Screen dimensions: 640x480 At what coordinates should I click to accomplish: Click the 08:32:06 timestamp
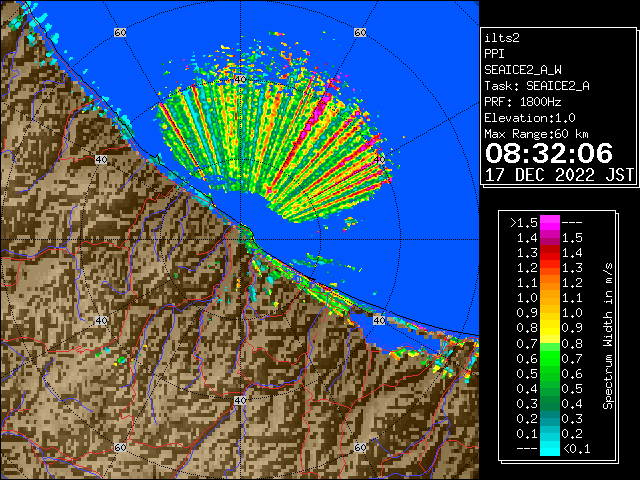point(549,153)
